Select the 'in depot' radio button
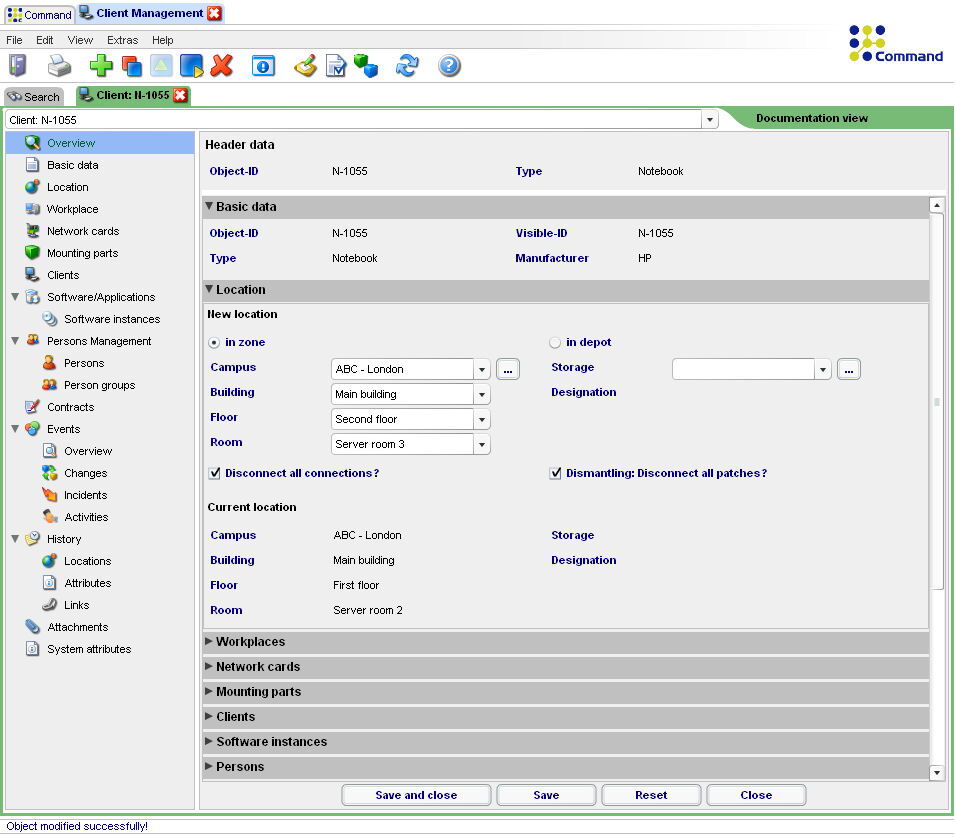This screenshot has width=955, height=837. 556,343
